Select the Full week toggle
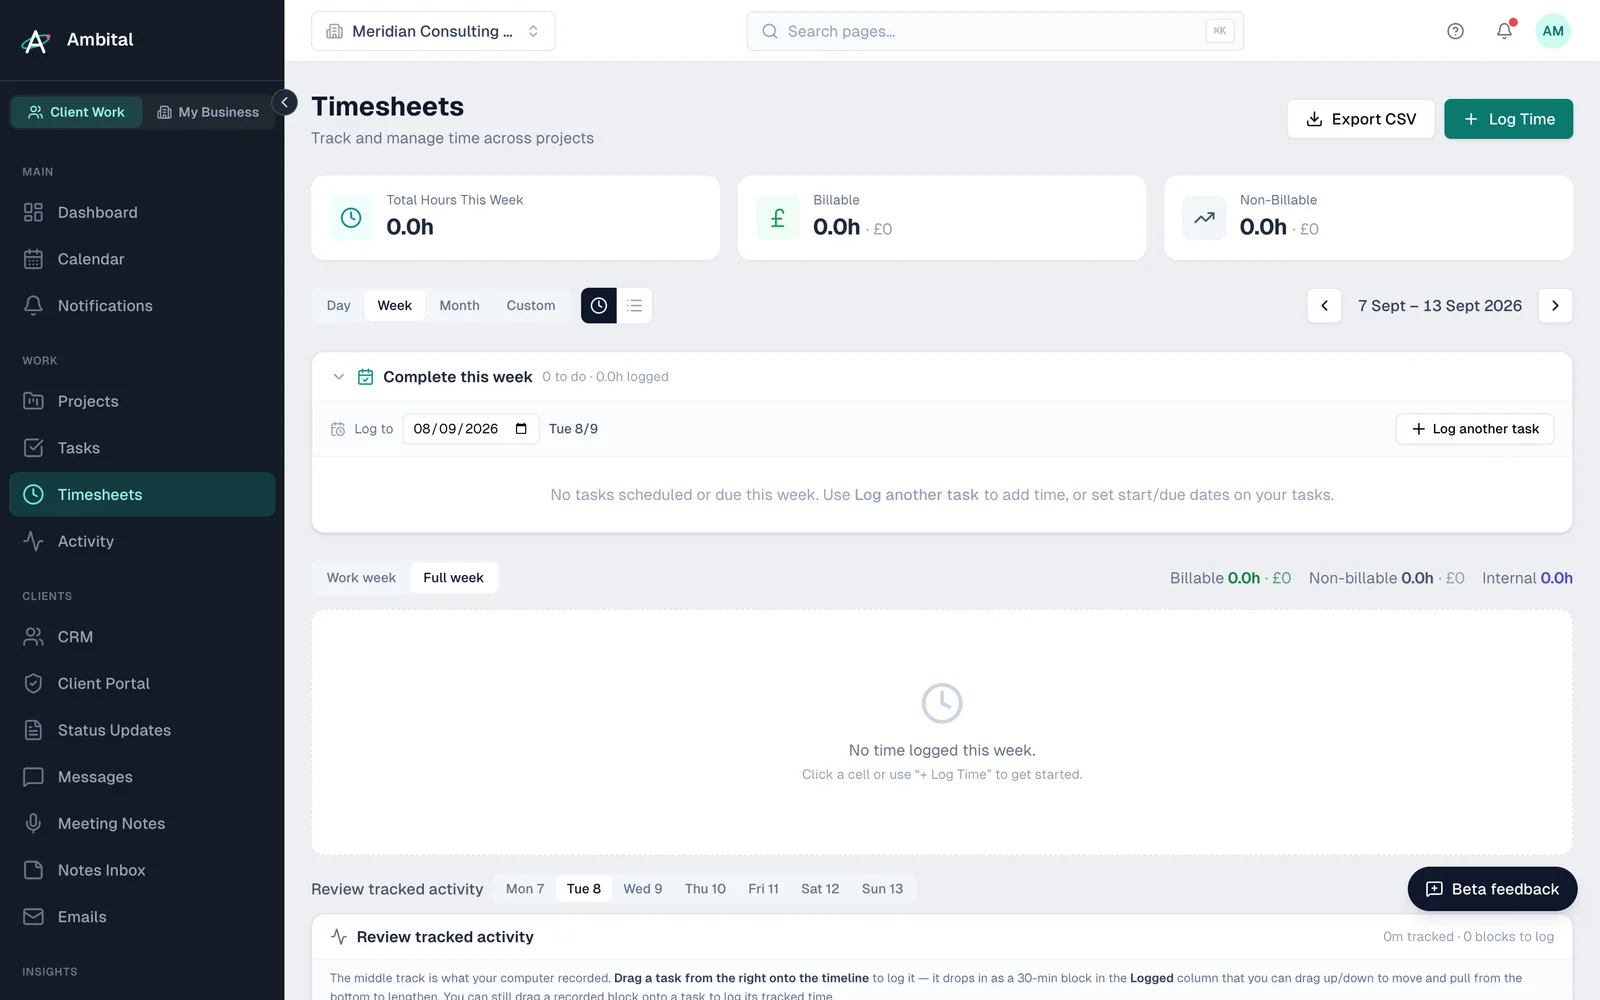Image resolution: width=1600 pixels, height=1000 pixels. point(453,578)
